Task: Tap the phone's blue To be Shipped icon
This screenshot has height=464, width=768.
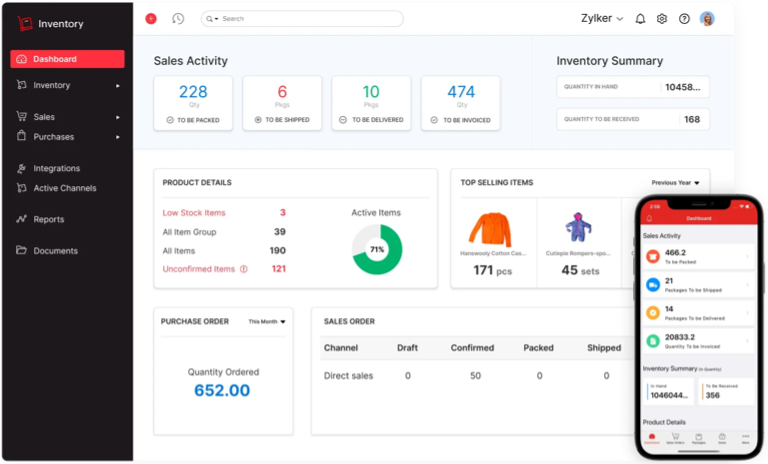Action: (653, 285)
